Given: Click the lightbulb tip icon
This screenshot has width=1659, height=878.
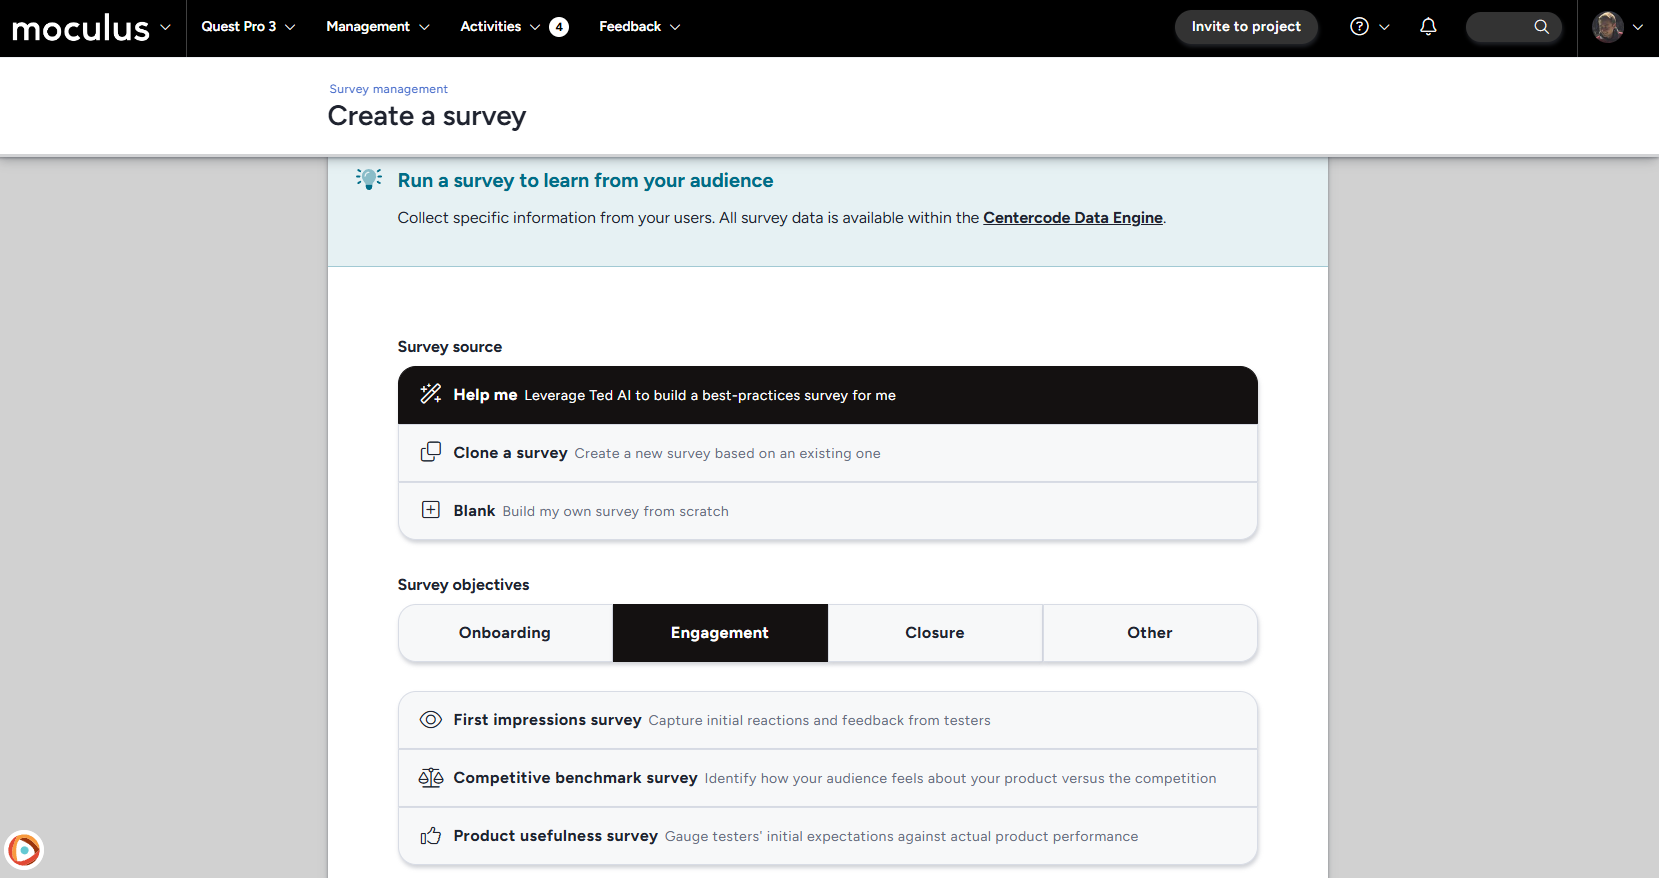Looking at the screenshot, I should coord(369,179).
